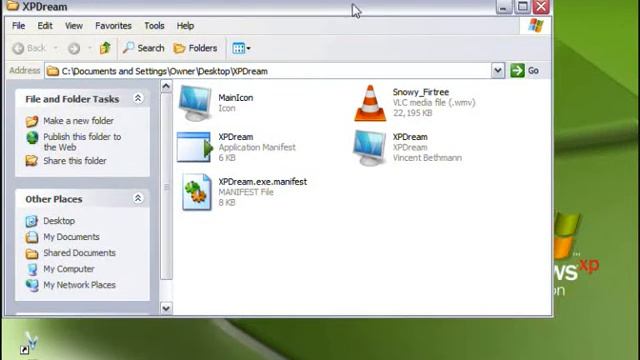Select the XPDream.exe.manifest file icon
Screen dimensions: 640x360
click(196, 192)
